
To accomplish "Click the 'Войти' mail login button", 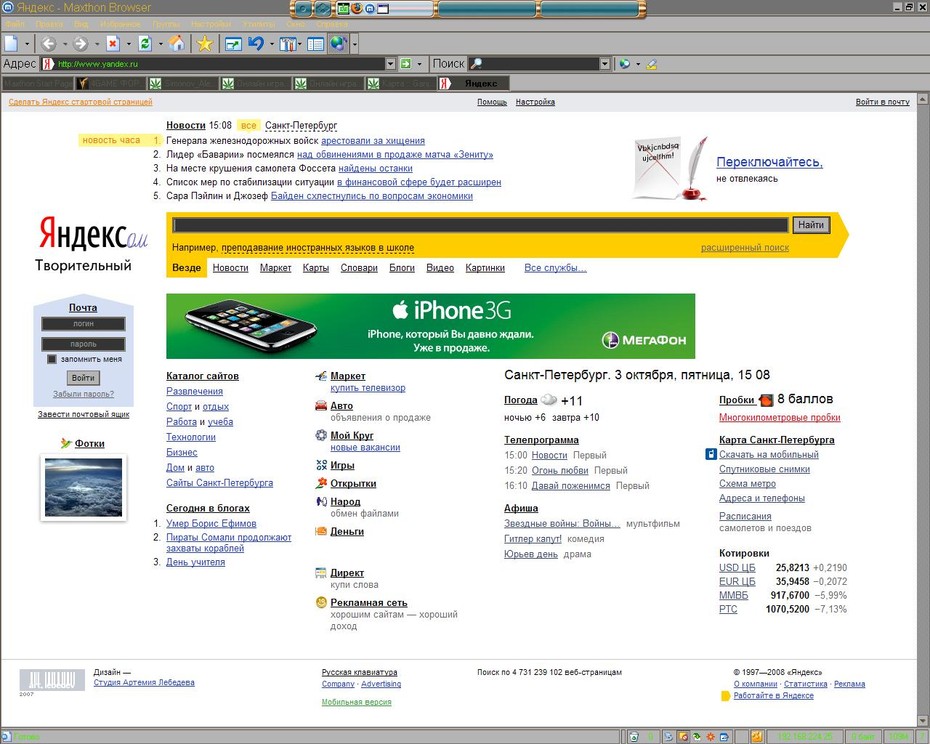I will (83, 378).
